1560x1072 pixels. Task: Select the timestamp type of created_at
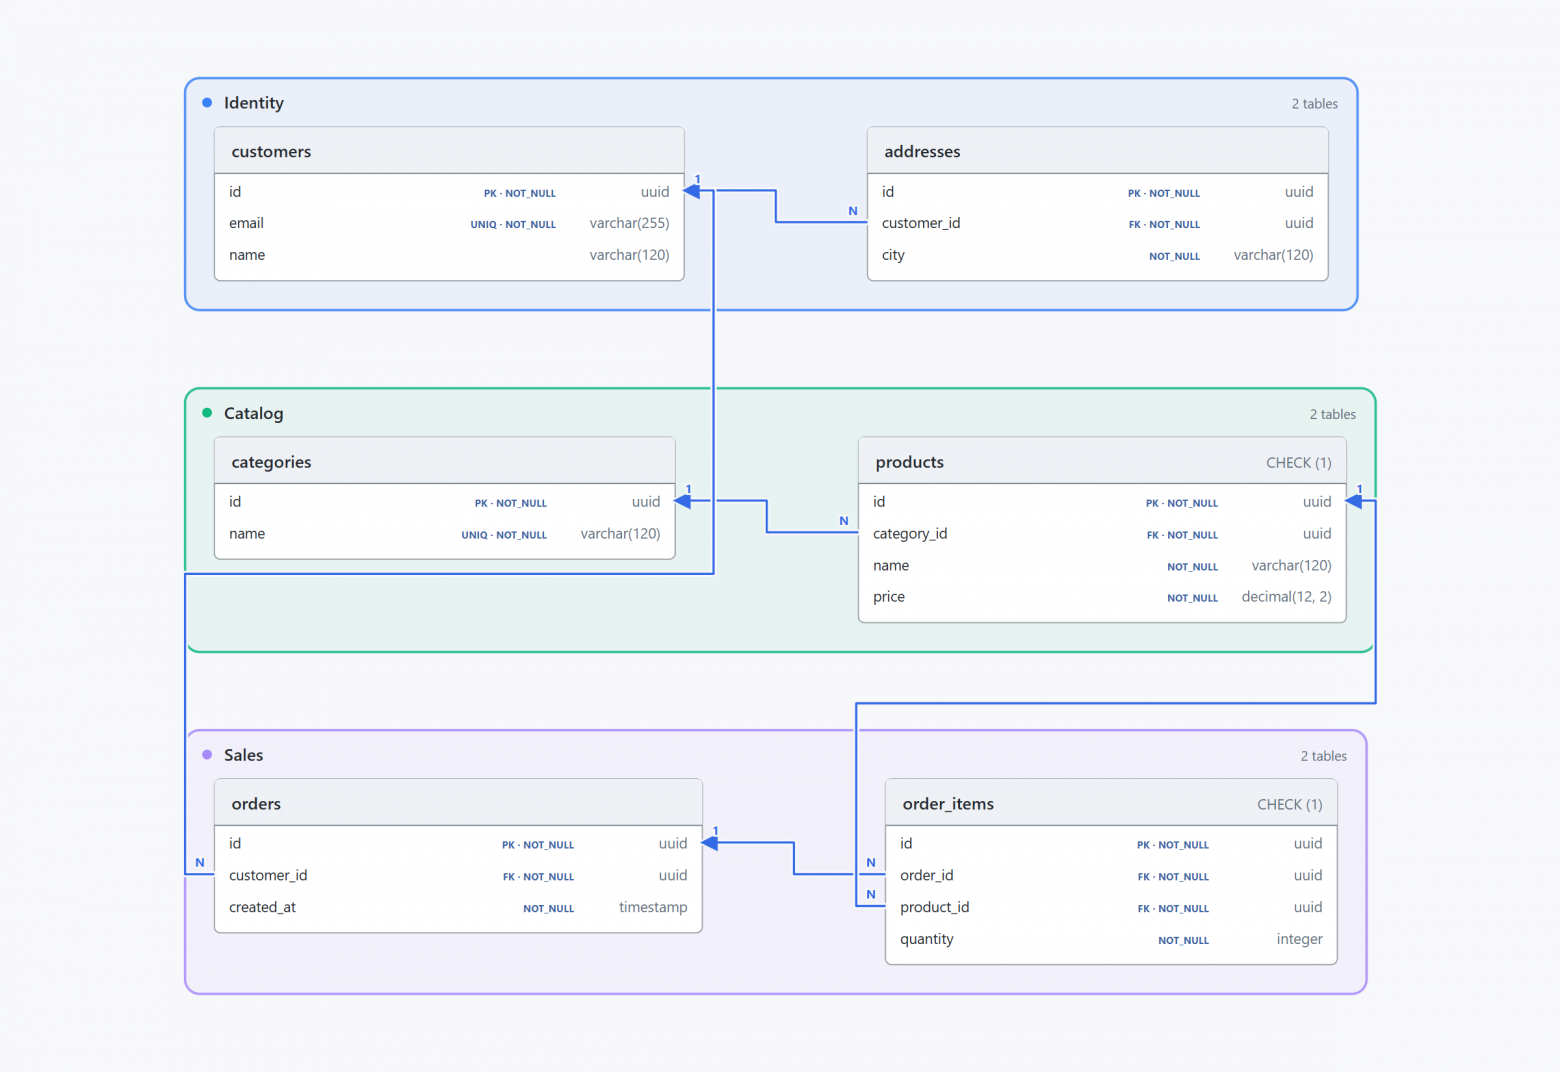[x=653, y=907]
